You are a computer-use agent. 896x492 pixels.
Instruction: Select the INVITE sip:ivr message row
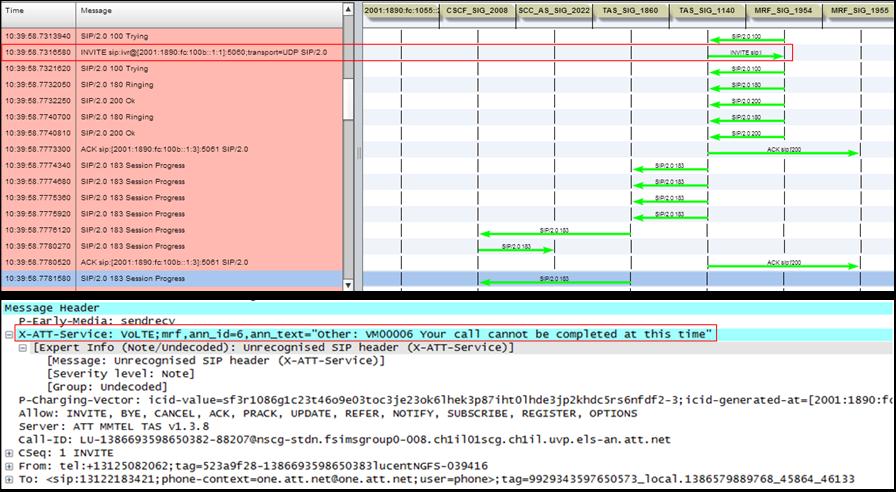200,52
